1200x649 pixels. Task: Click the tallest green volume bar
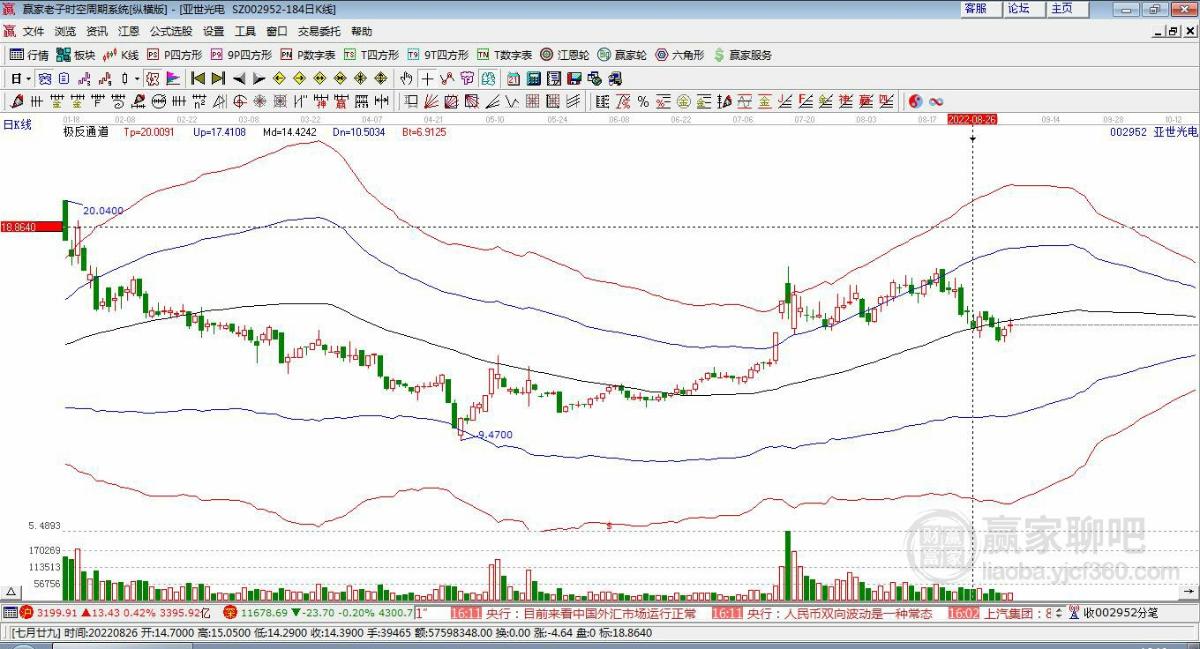[x=788, y=566]
